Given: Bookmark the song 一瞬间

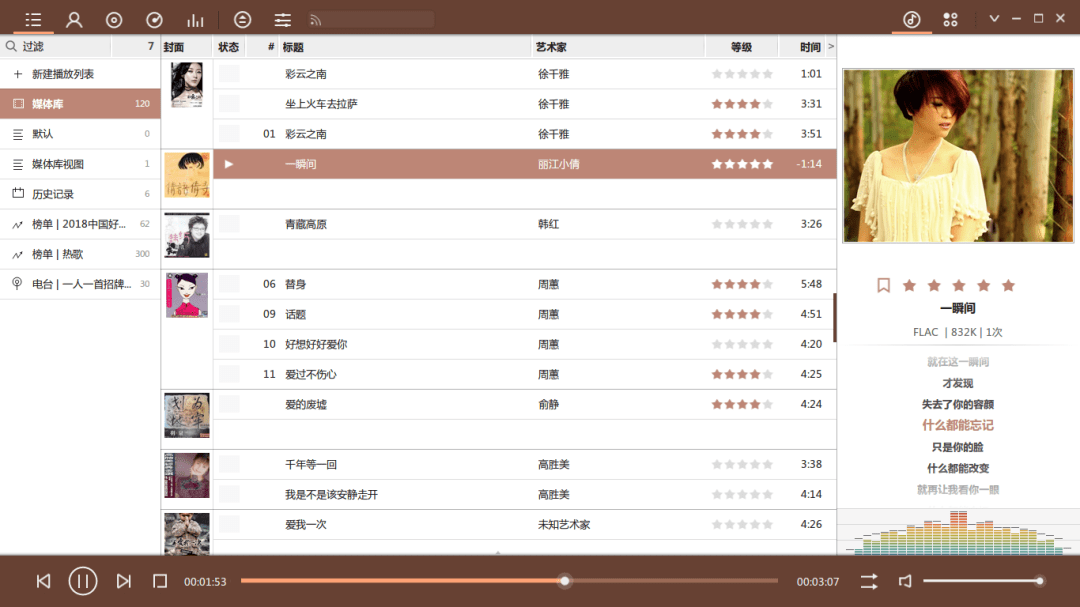Looking at the screenshot, I should pos(883,285).
